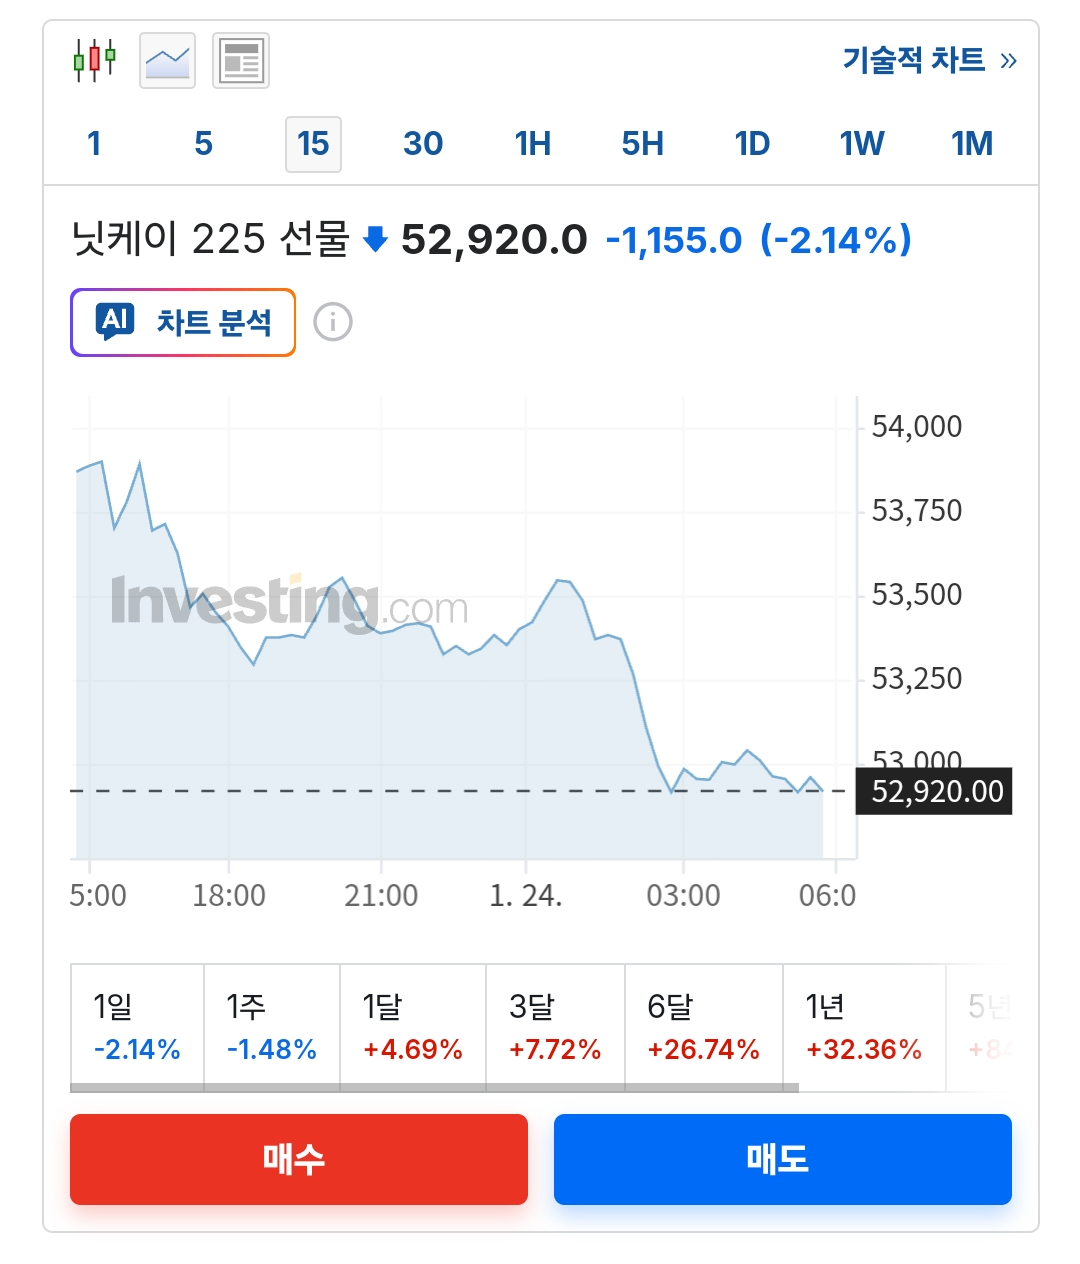Screen dimensions: 1080x1264
Task: Switch chart to 30 minute interval
Action: pyautogui.click(x=423, y=144)
